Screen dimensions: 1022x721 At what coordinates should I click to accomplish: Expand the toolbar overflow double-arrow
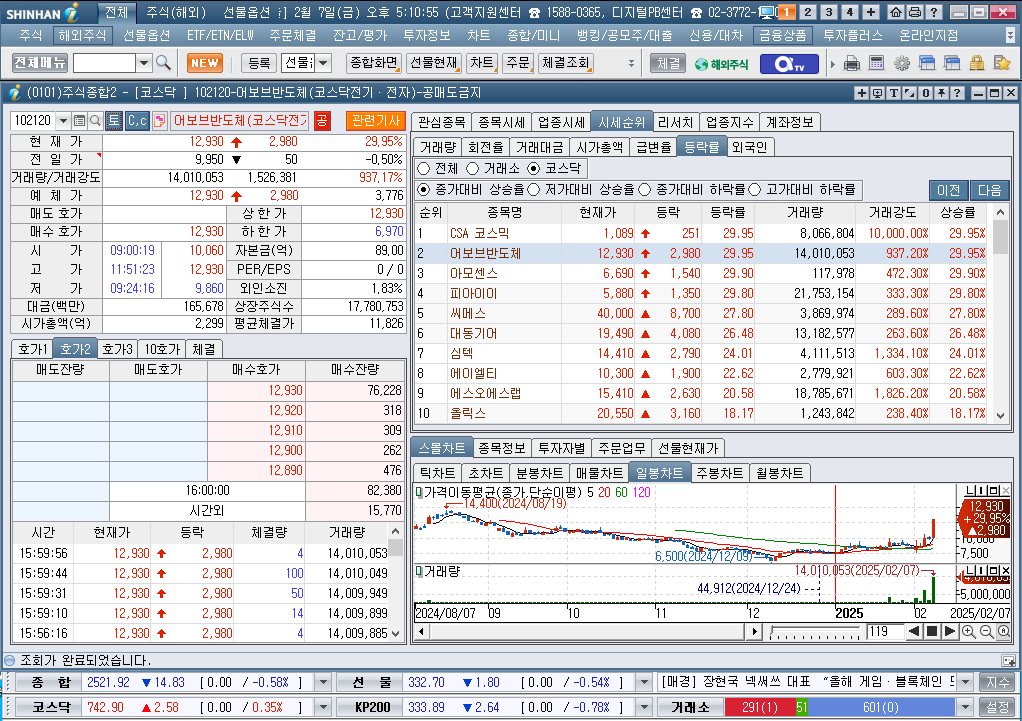(631, 63)
